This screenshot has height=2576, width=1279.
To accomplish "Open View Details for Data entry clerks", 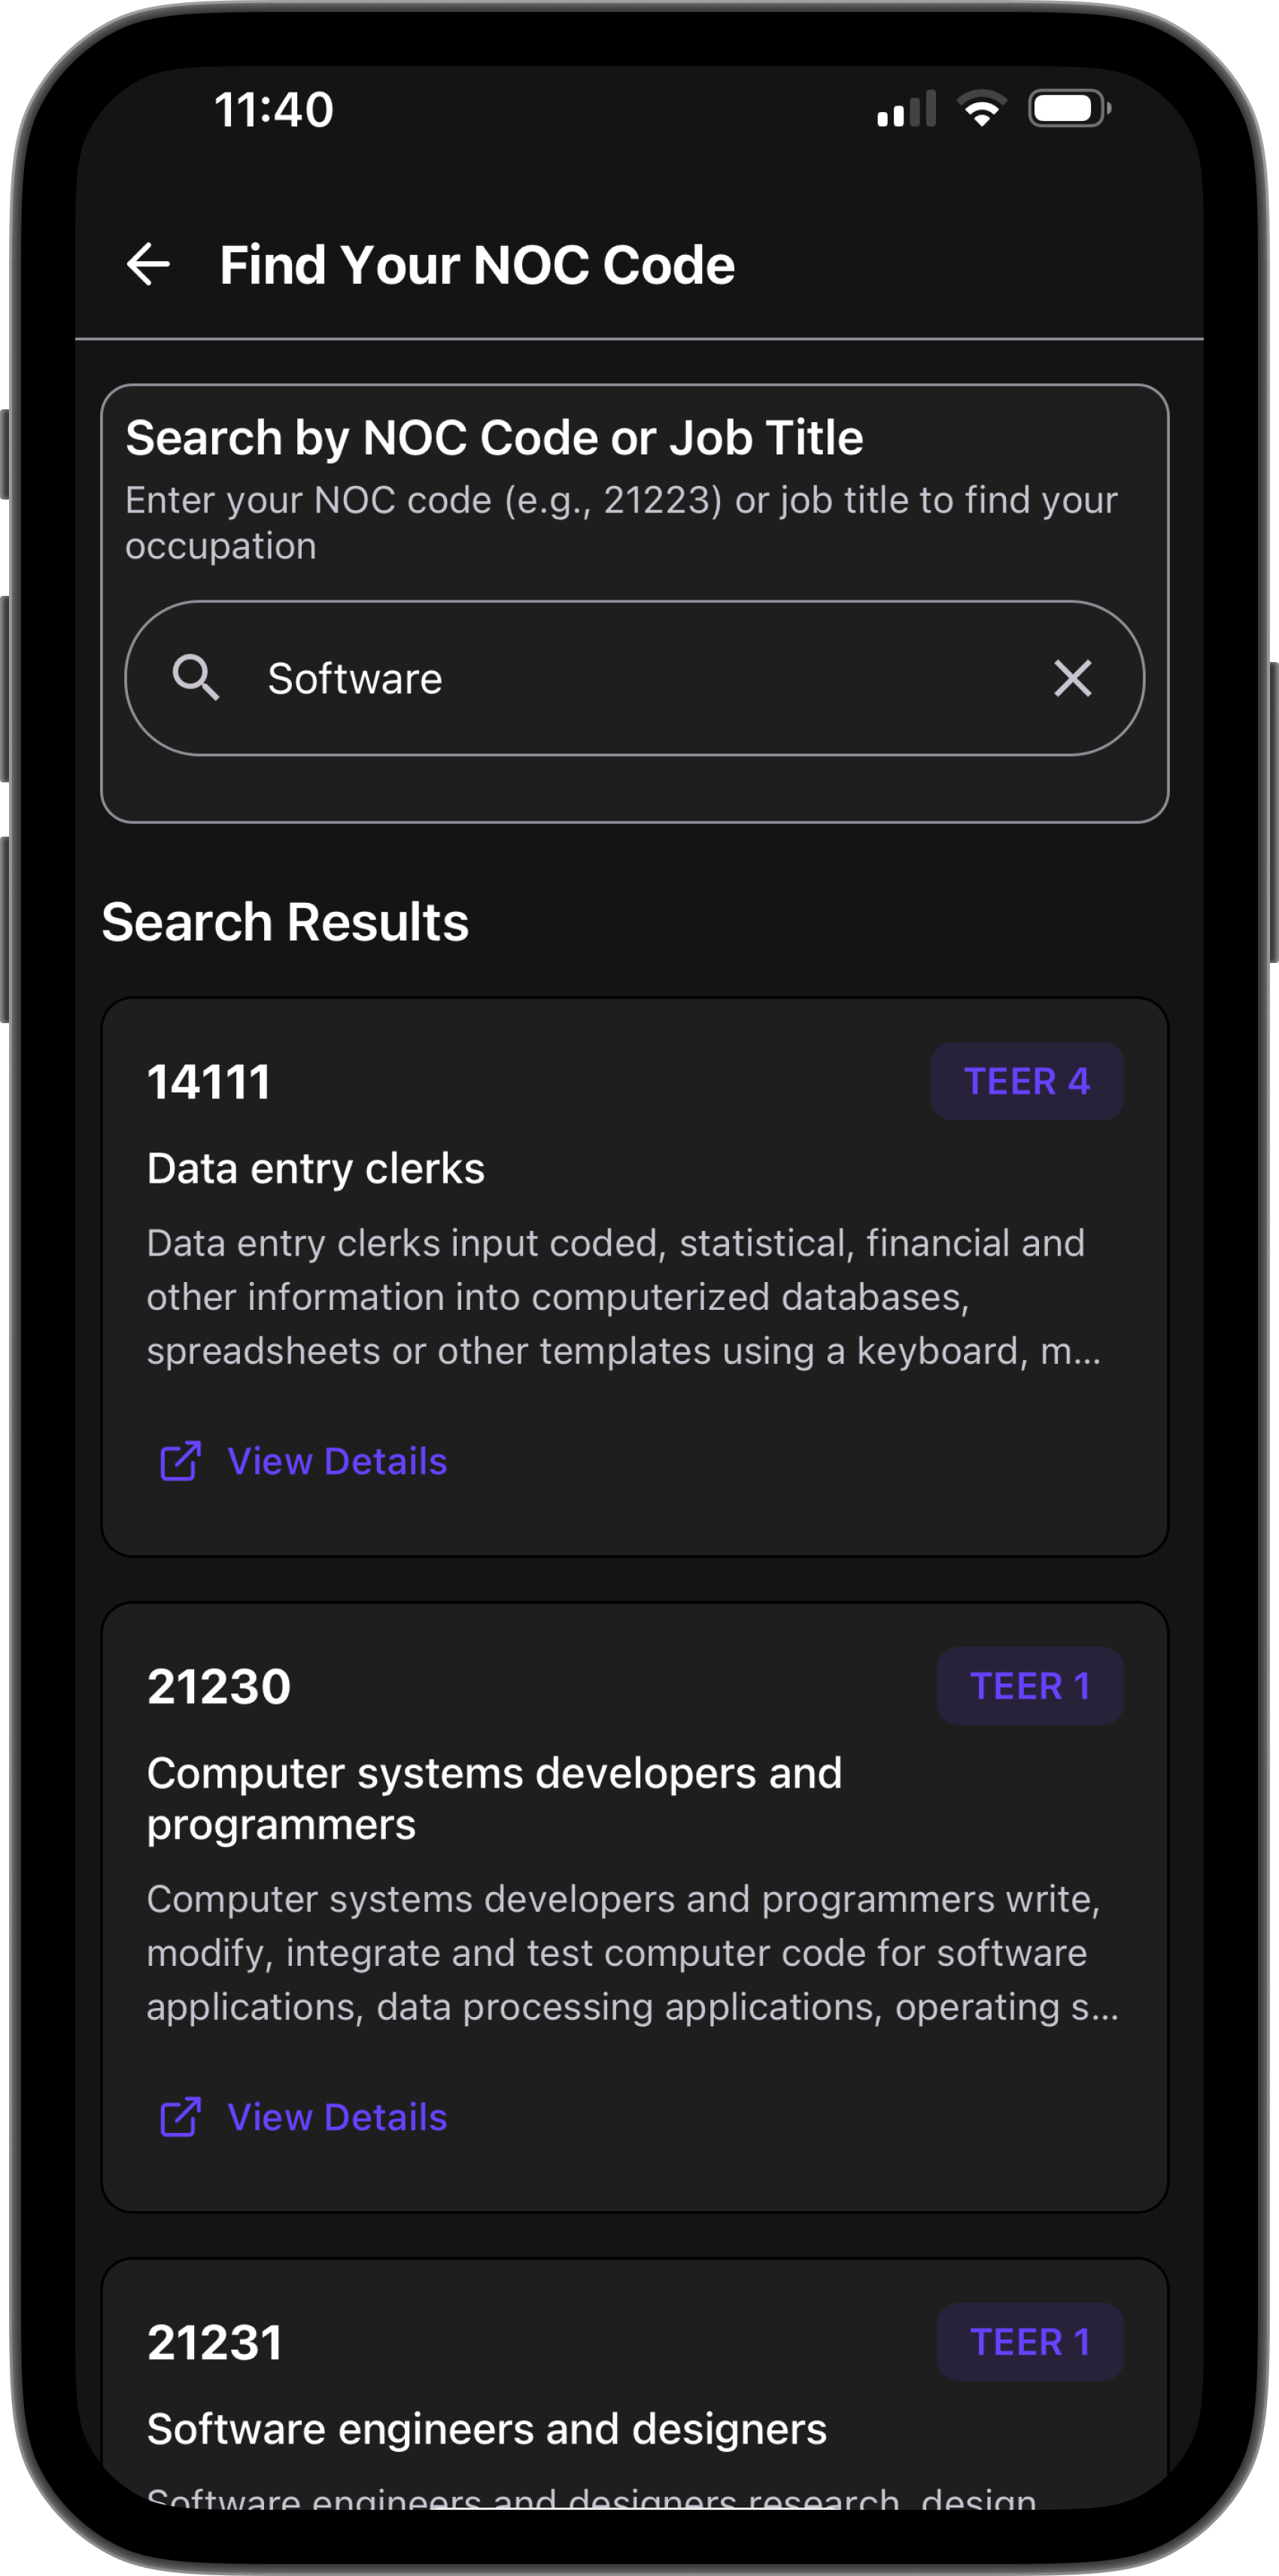I will pyautogui.click(x=337, y=1461).
